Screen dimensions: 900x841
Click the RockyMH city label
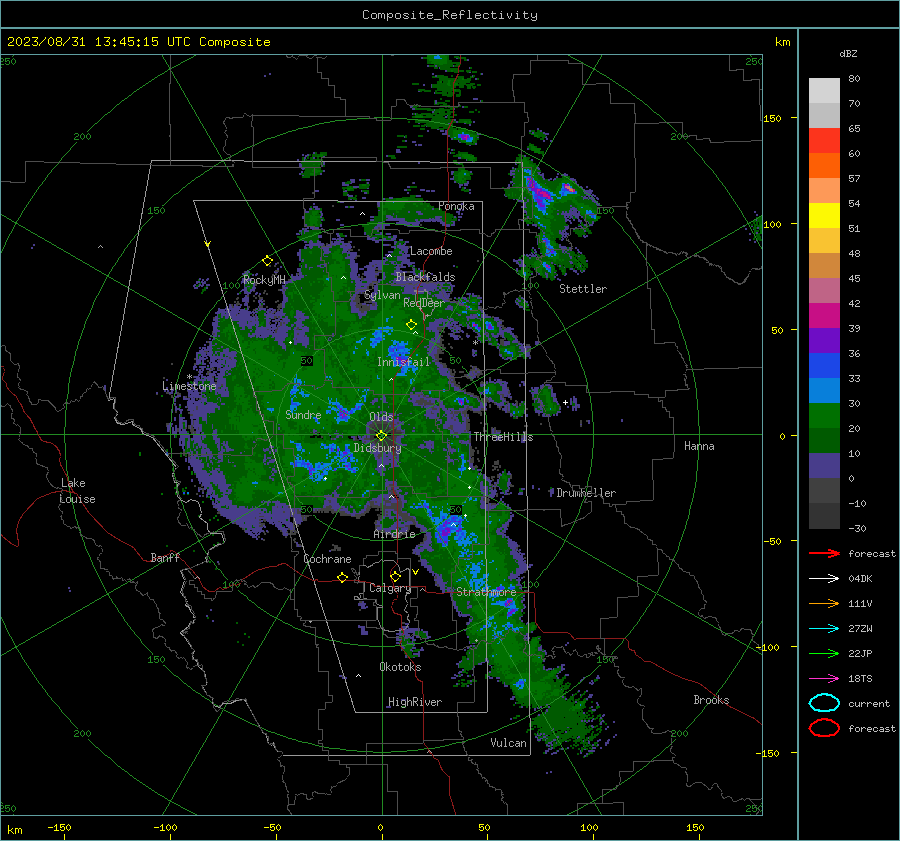click(x=264, y=280)
